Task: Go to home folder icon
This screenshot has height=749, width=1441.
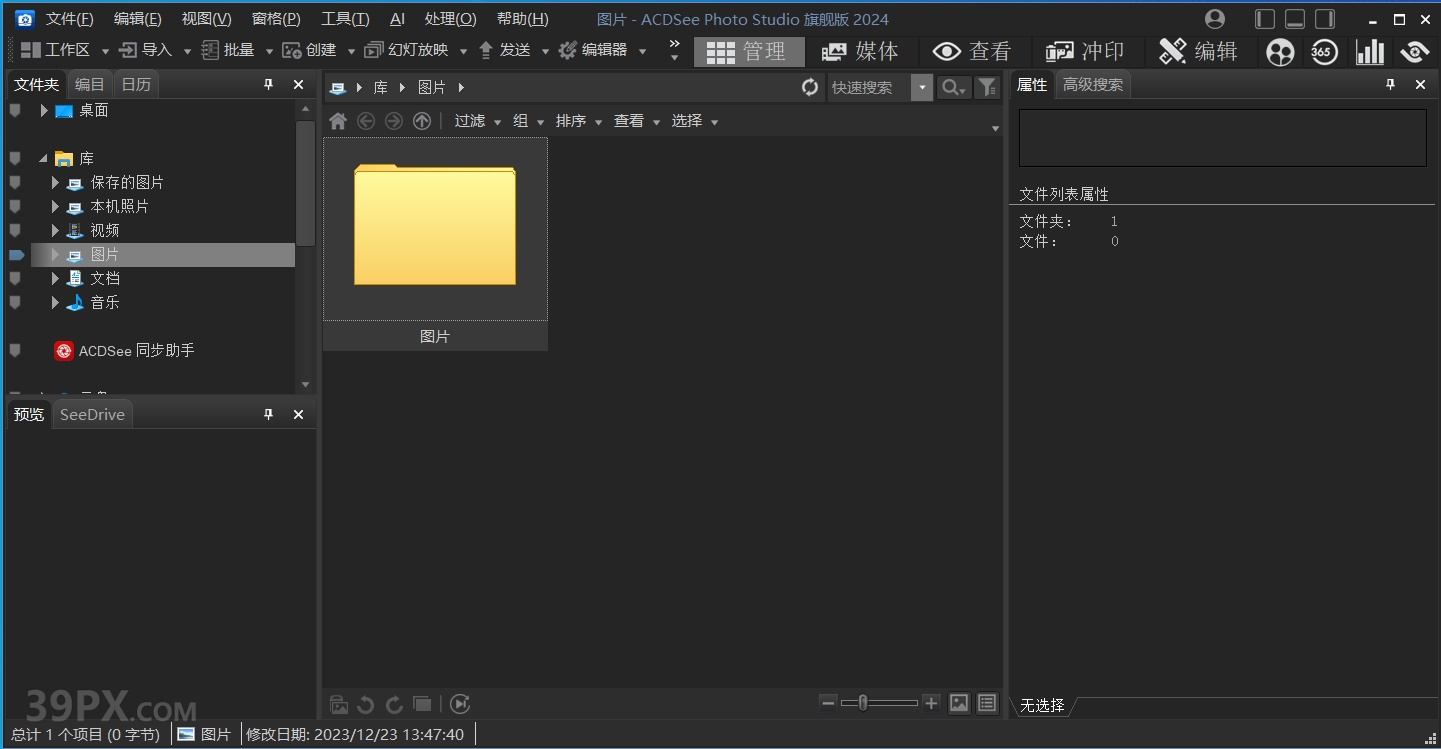Action: 338,121
